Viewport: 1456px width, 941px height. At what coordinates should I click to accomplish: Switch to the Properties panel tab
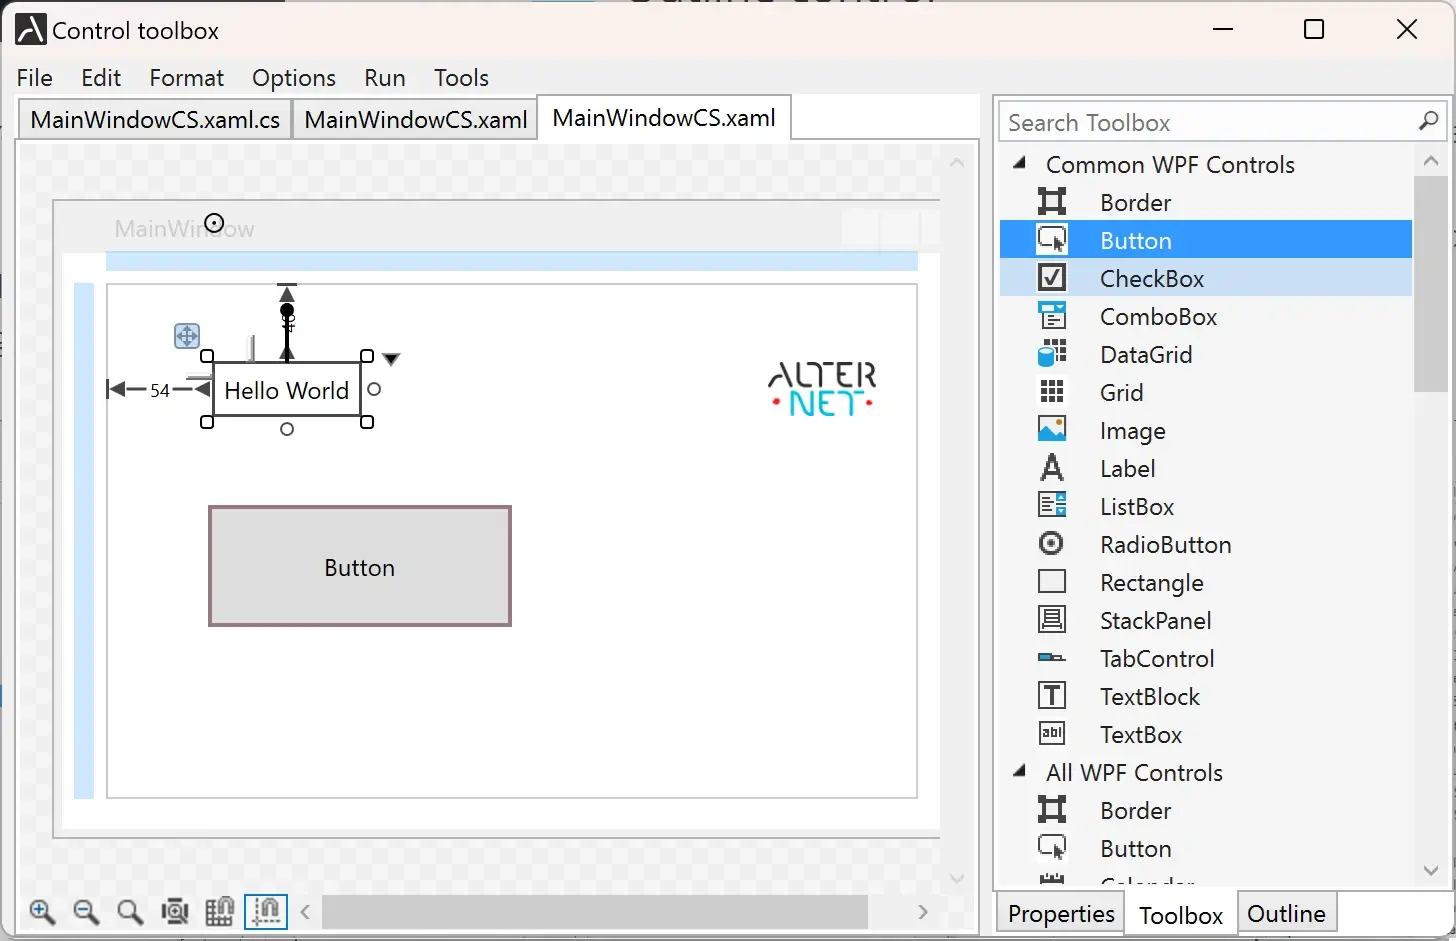click(x=1060, y=914)
